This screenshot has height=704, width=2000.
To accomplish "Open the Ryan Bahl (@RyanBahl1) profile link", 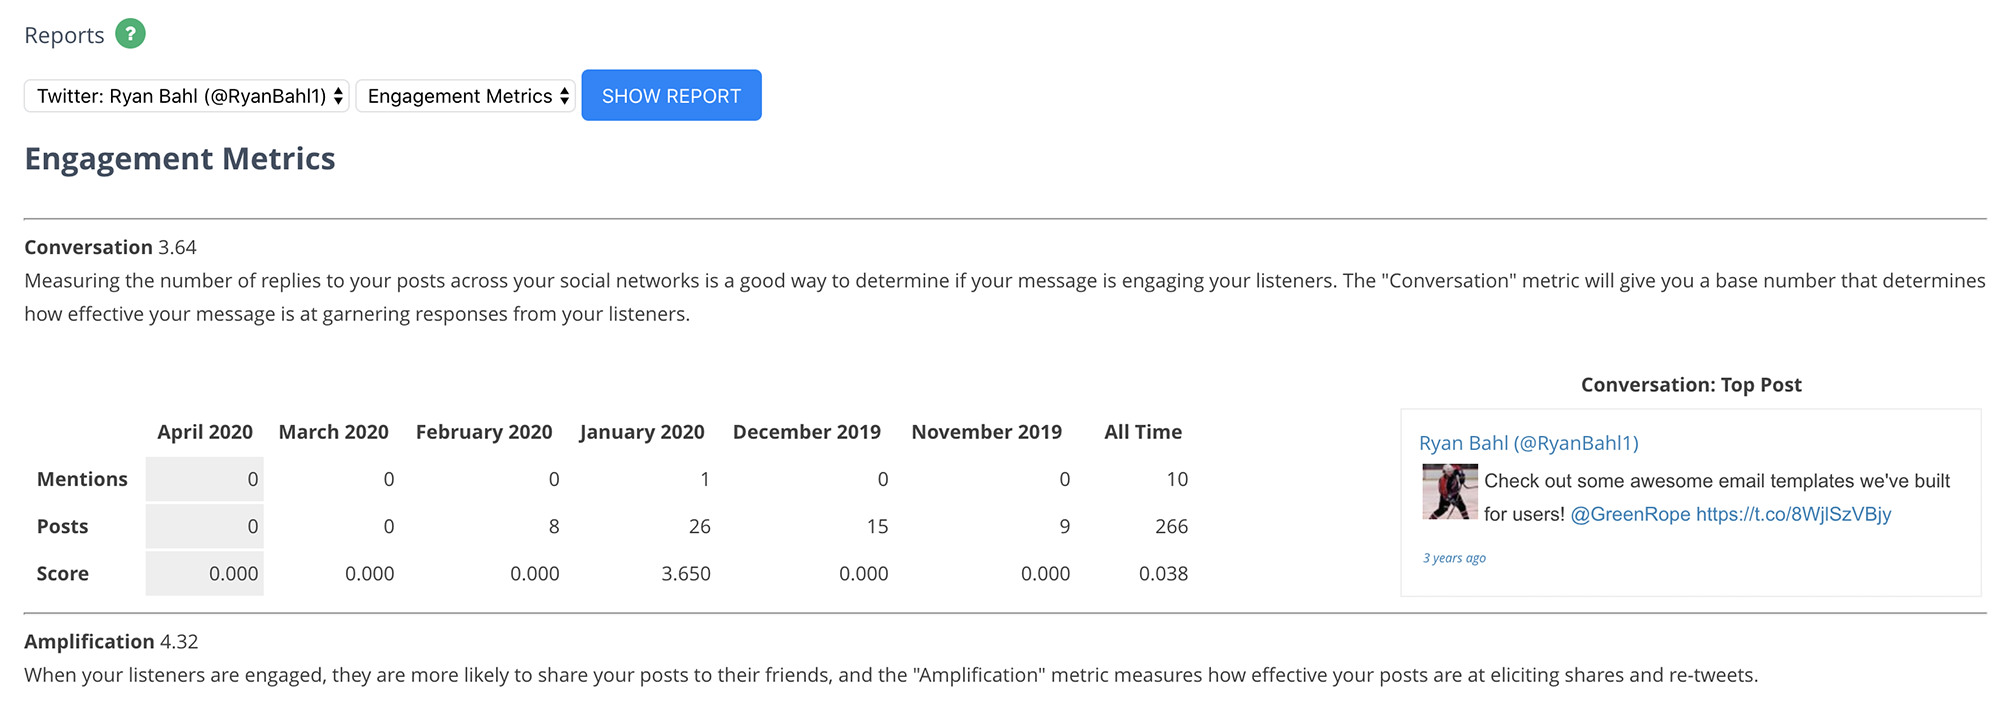I will pos(1528,443).
